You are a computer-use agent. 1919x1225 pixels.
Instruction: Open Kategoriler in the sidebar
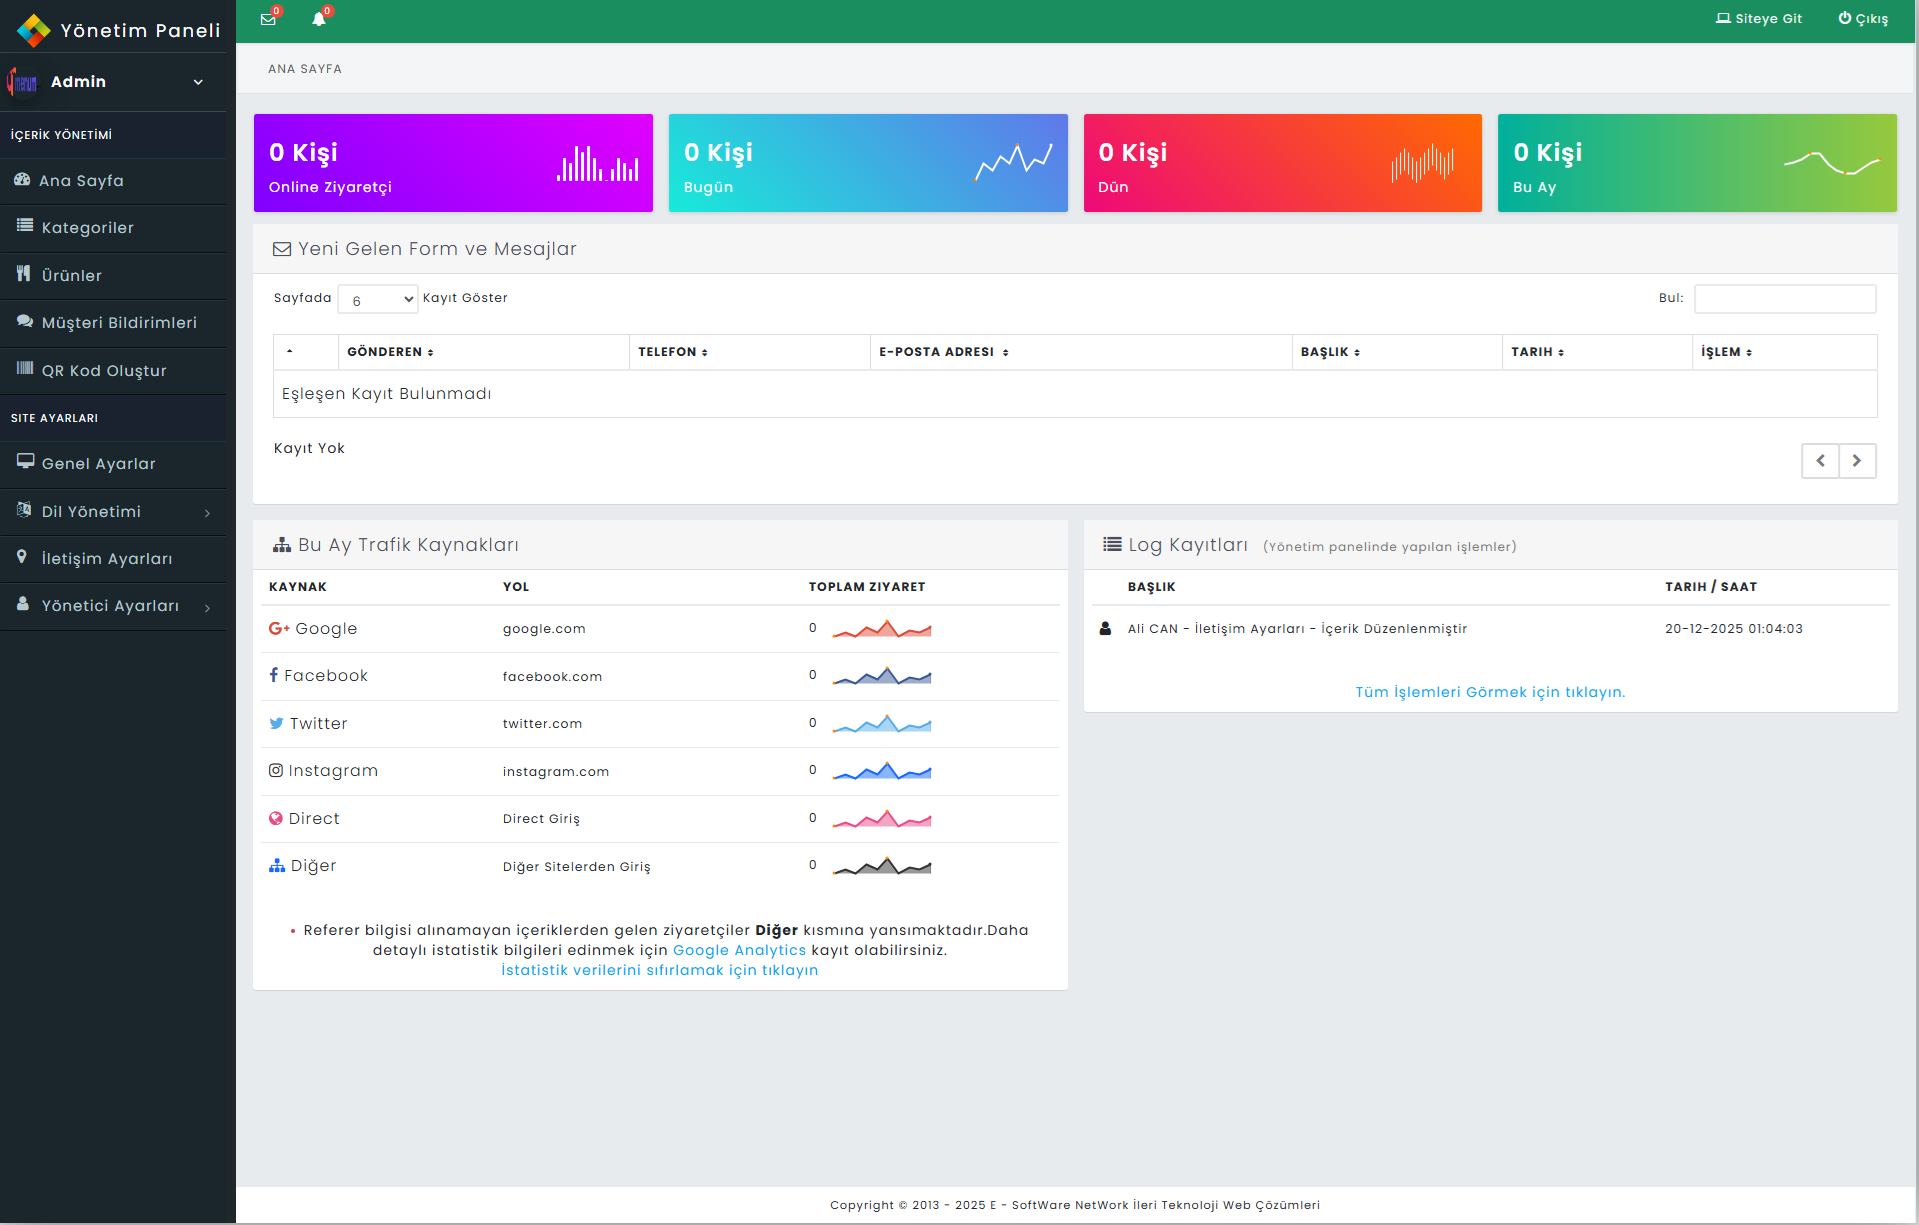tap(88, 228)
